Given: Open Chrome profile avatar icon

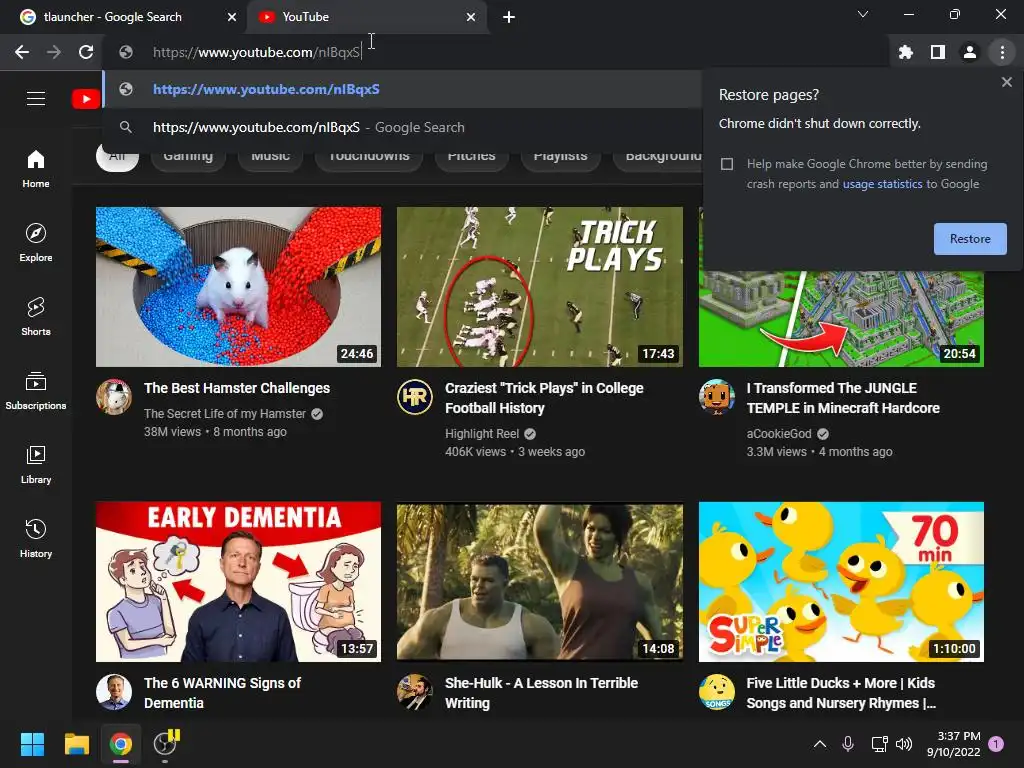Looking at the screenshot, I should (969, 52).
